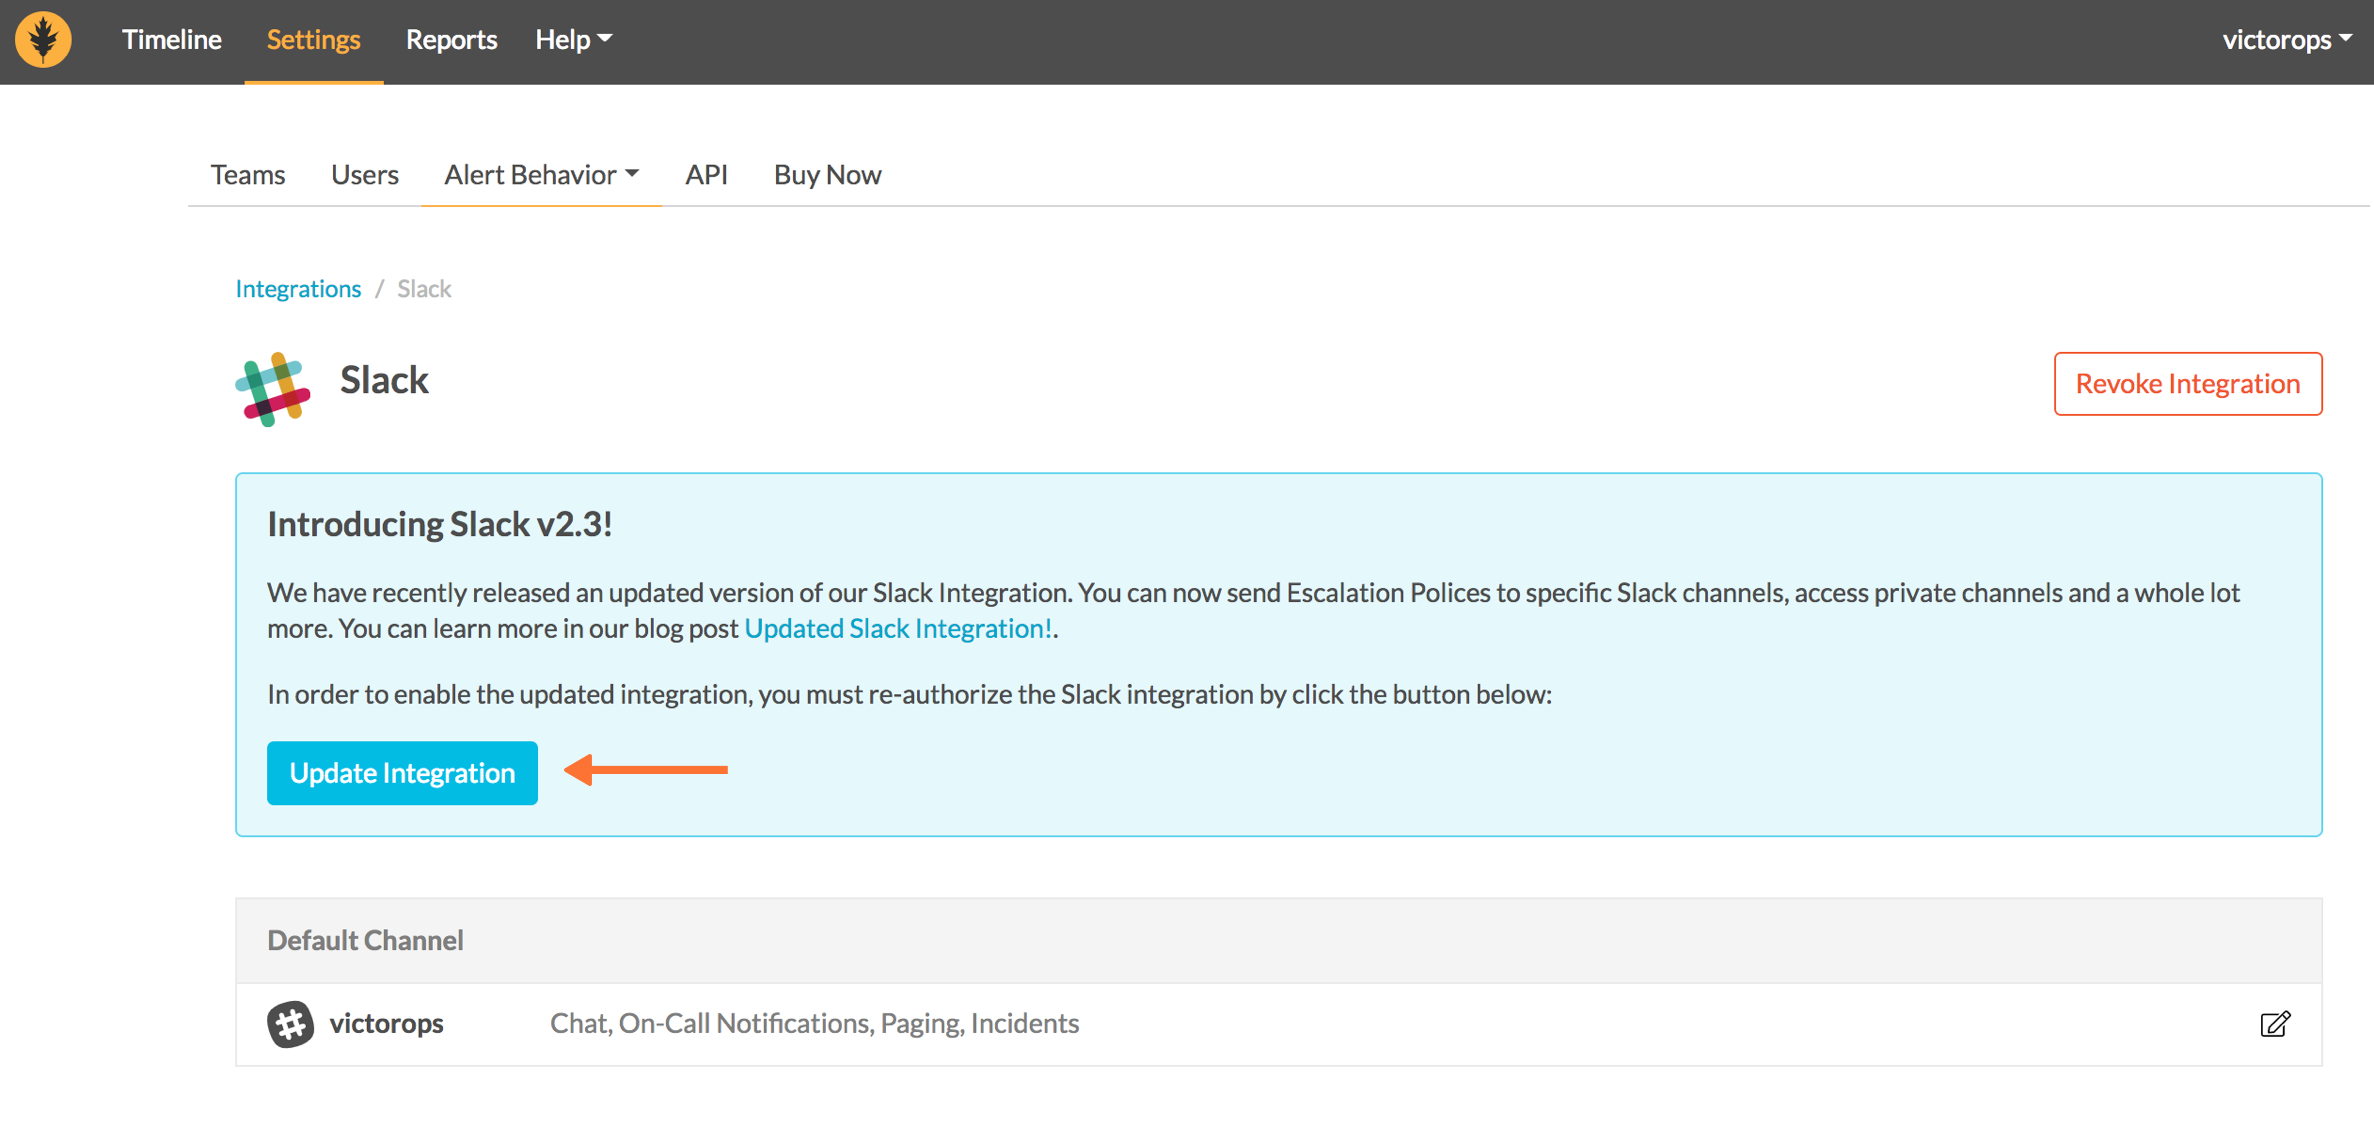2374x1144 pixels.
Task: Select the Settings nav item
Action: pyautogui.click(x=313, y=39)
